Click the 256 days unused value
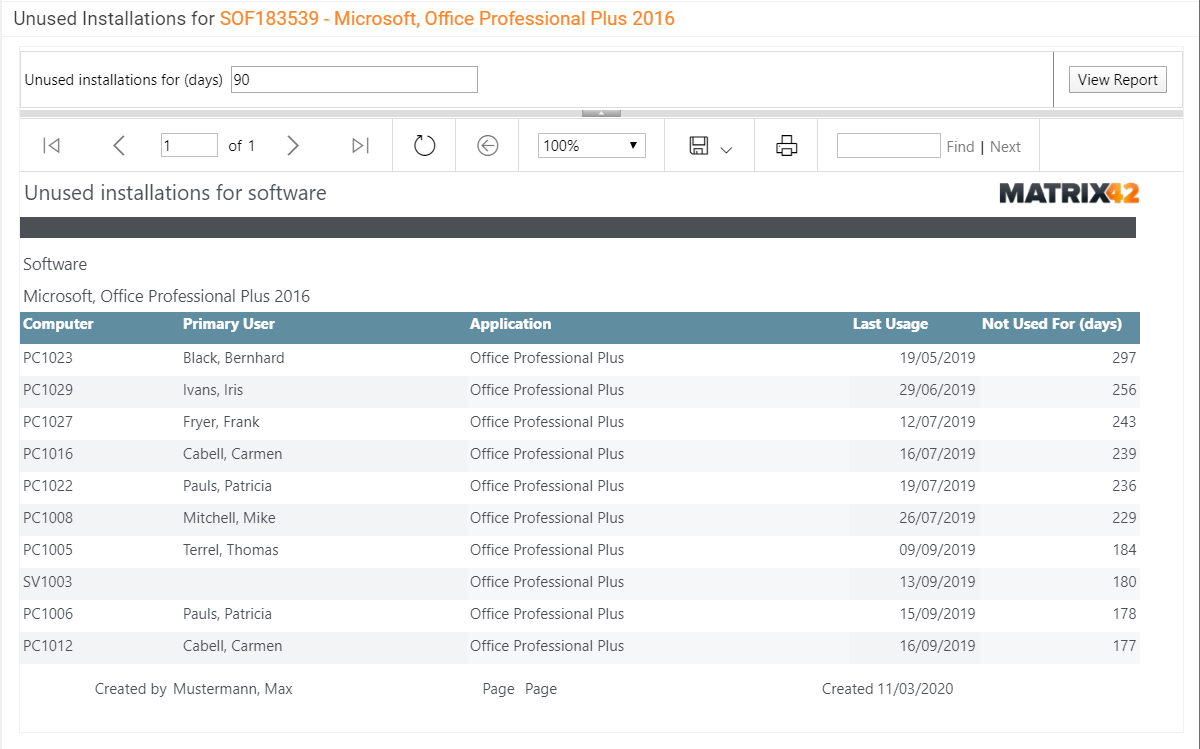Screen dimensions: 1200x749 1124,390
